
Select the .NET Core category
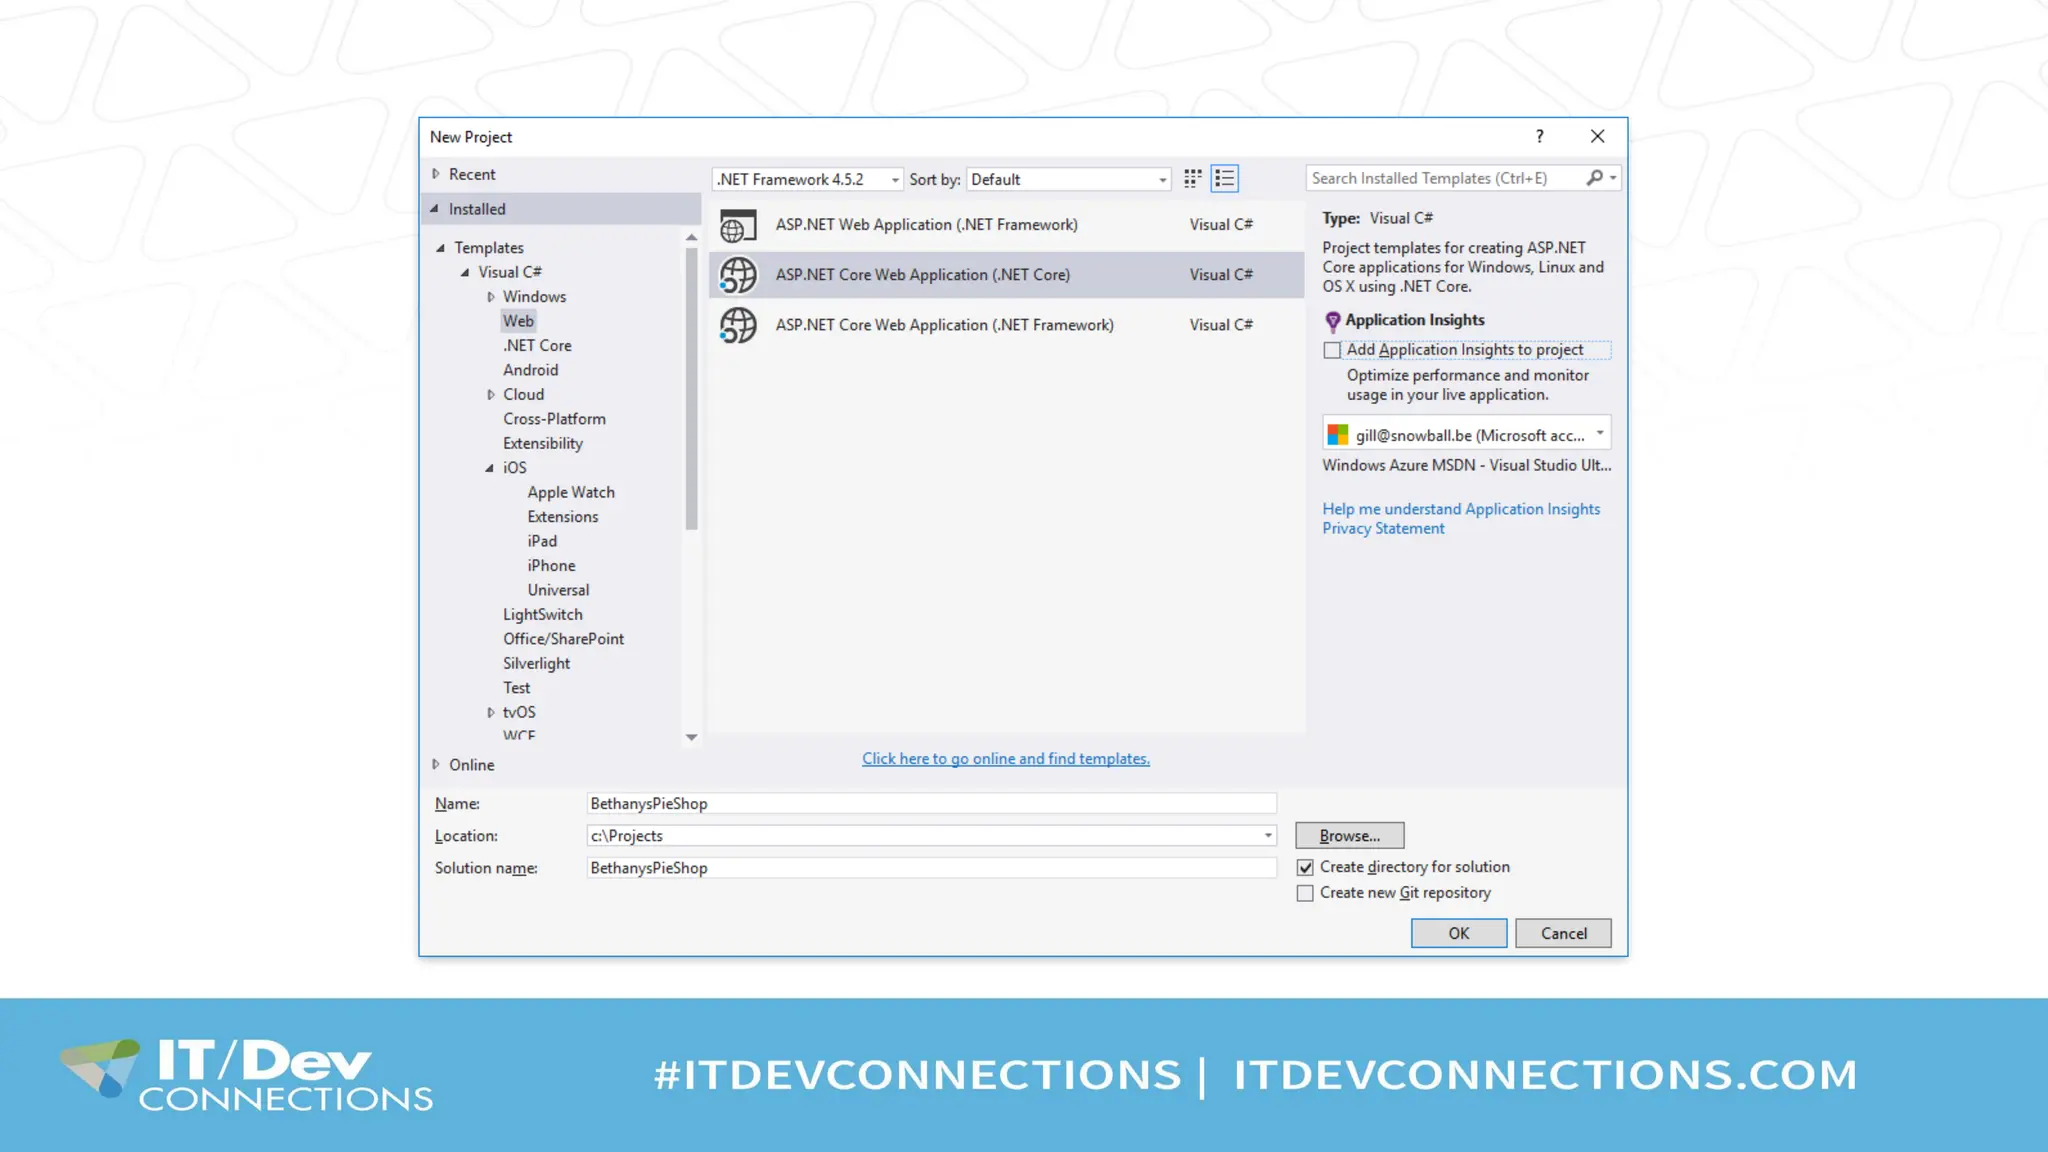(x=537, y=346)
